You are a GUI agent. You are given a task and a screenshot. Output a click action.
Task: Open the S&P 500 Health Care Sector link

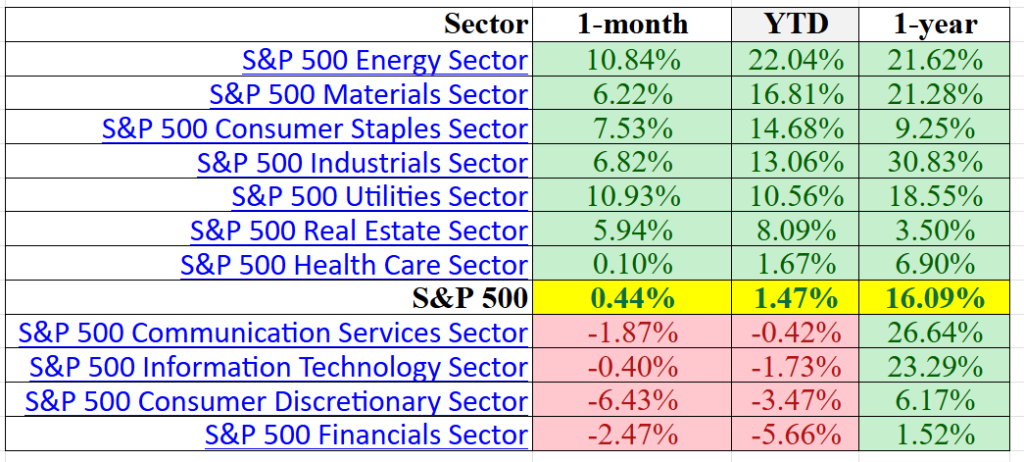(x=354, y=265)
